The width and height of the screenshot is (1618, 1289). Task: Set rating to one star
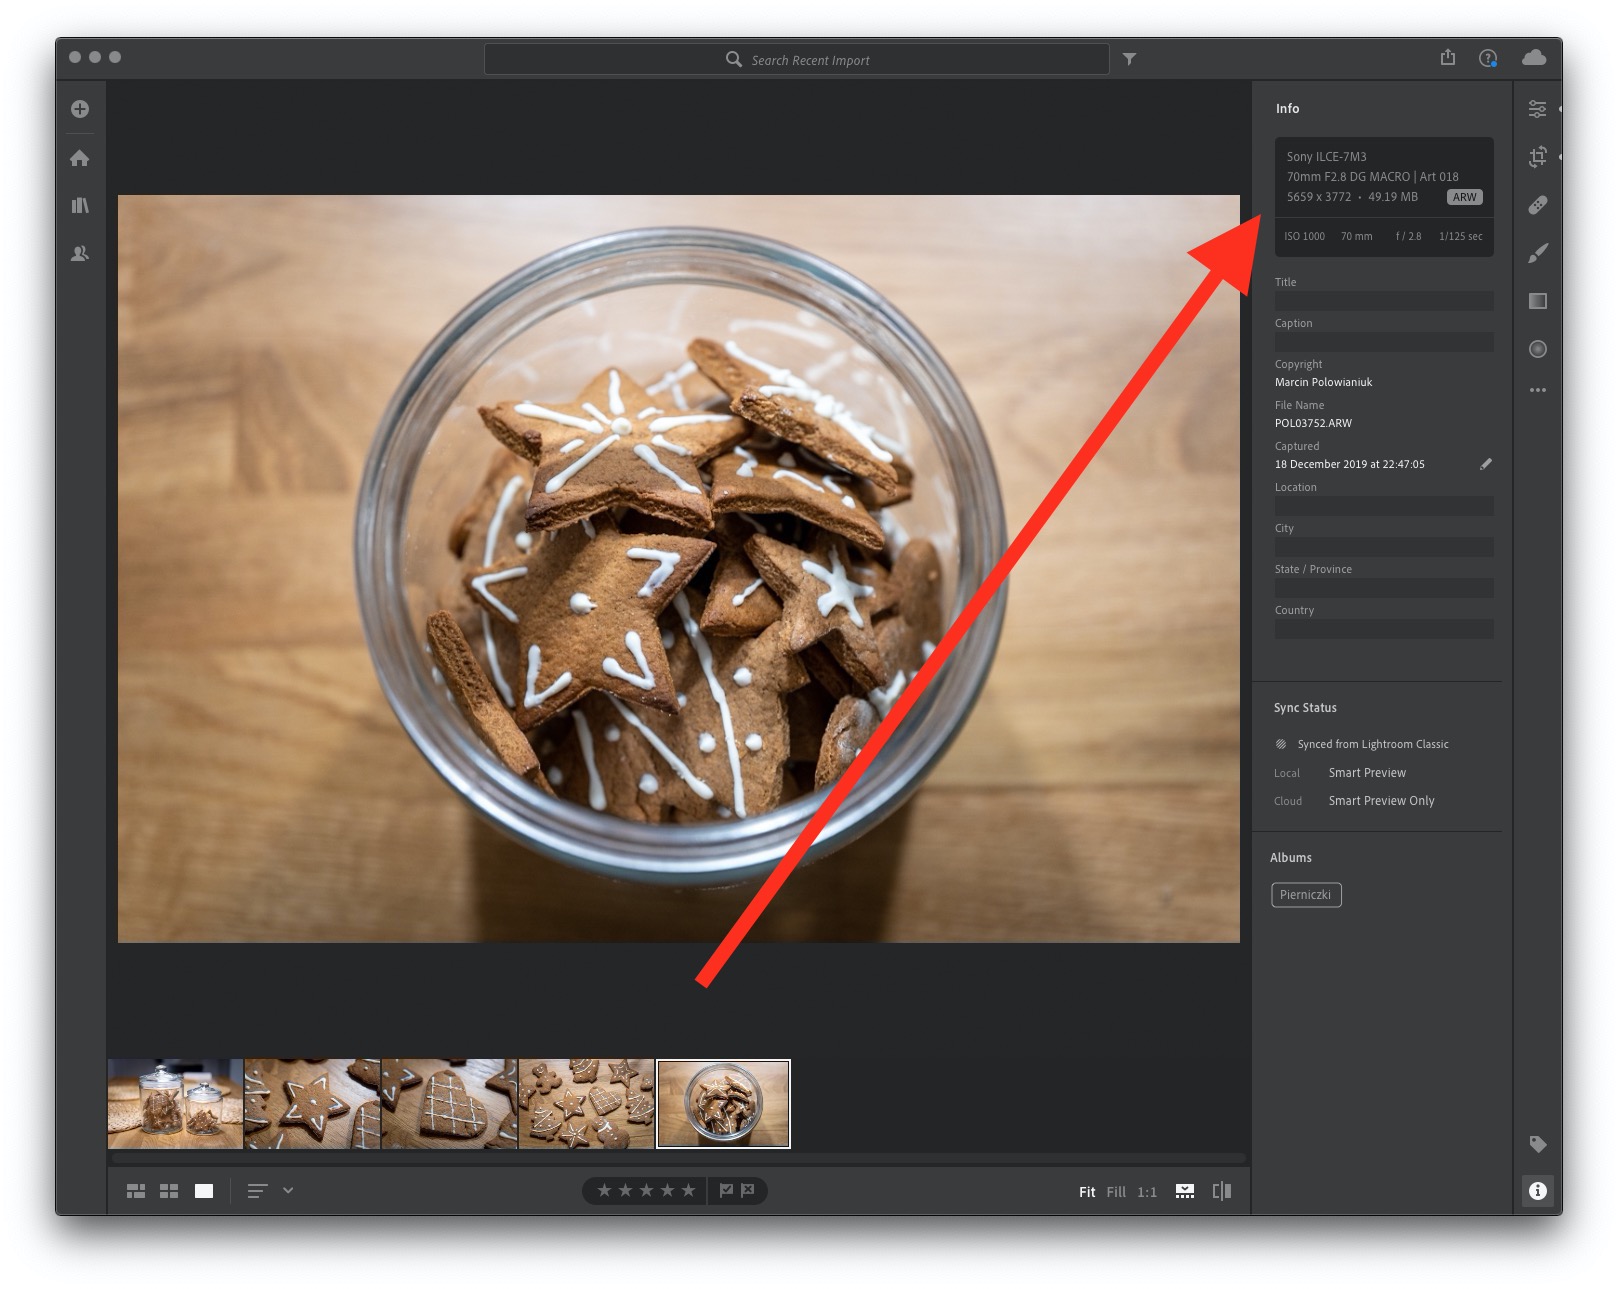[x=604, y=1190]
